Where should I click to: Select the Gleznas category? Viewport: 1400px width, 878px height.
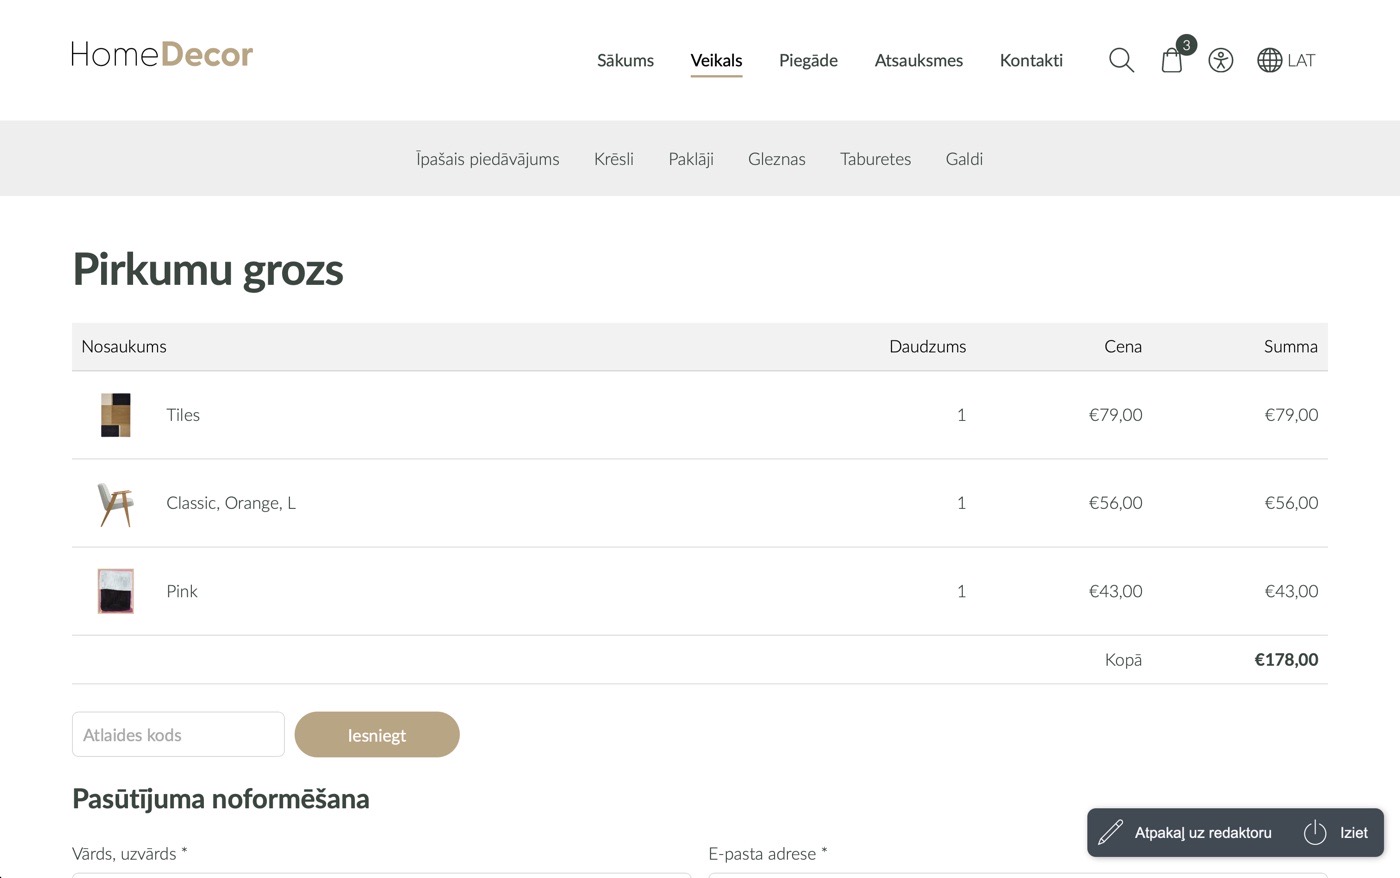776,159
